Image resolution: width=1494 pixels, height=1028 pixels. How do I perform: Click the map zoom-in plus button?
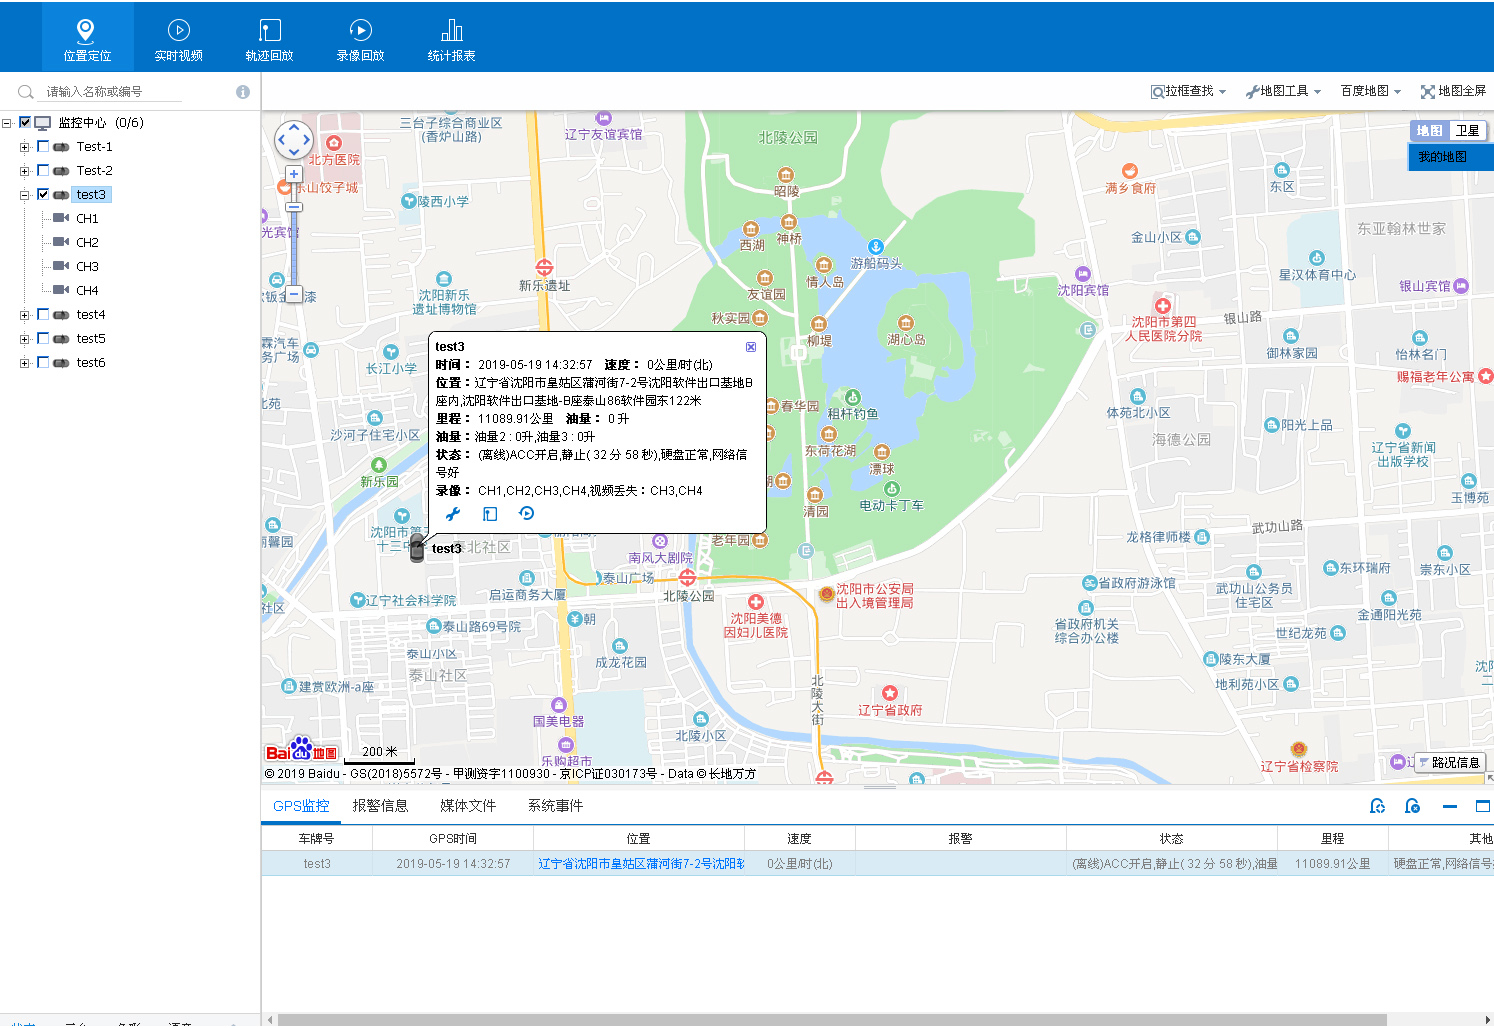pyautogui.click(x=294, y=174)
